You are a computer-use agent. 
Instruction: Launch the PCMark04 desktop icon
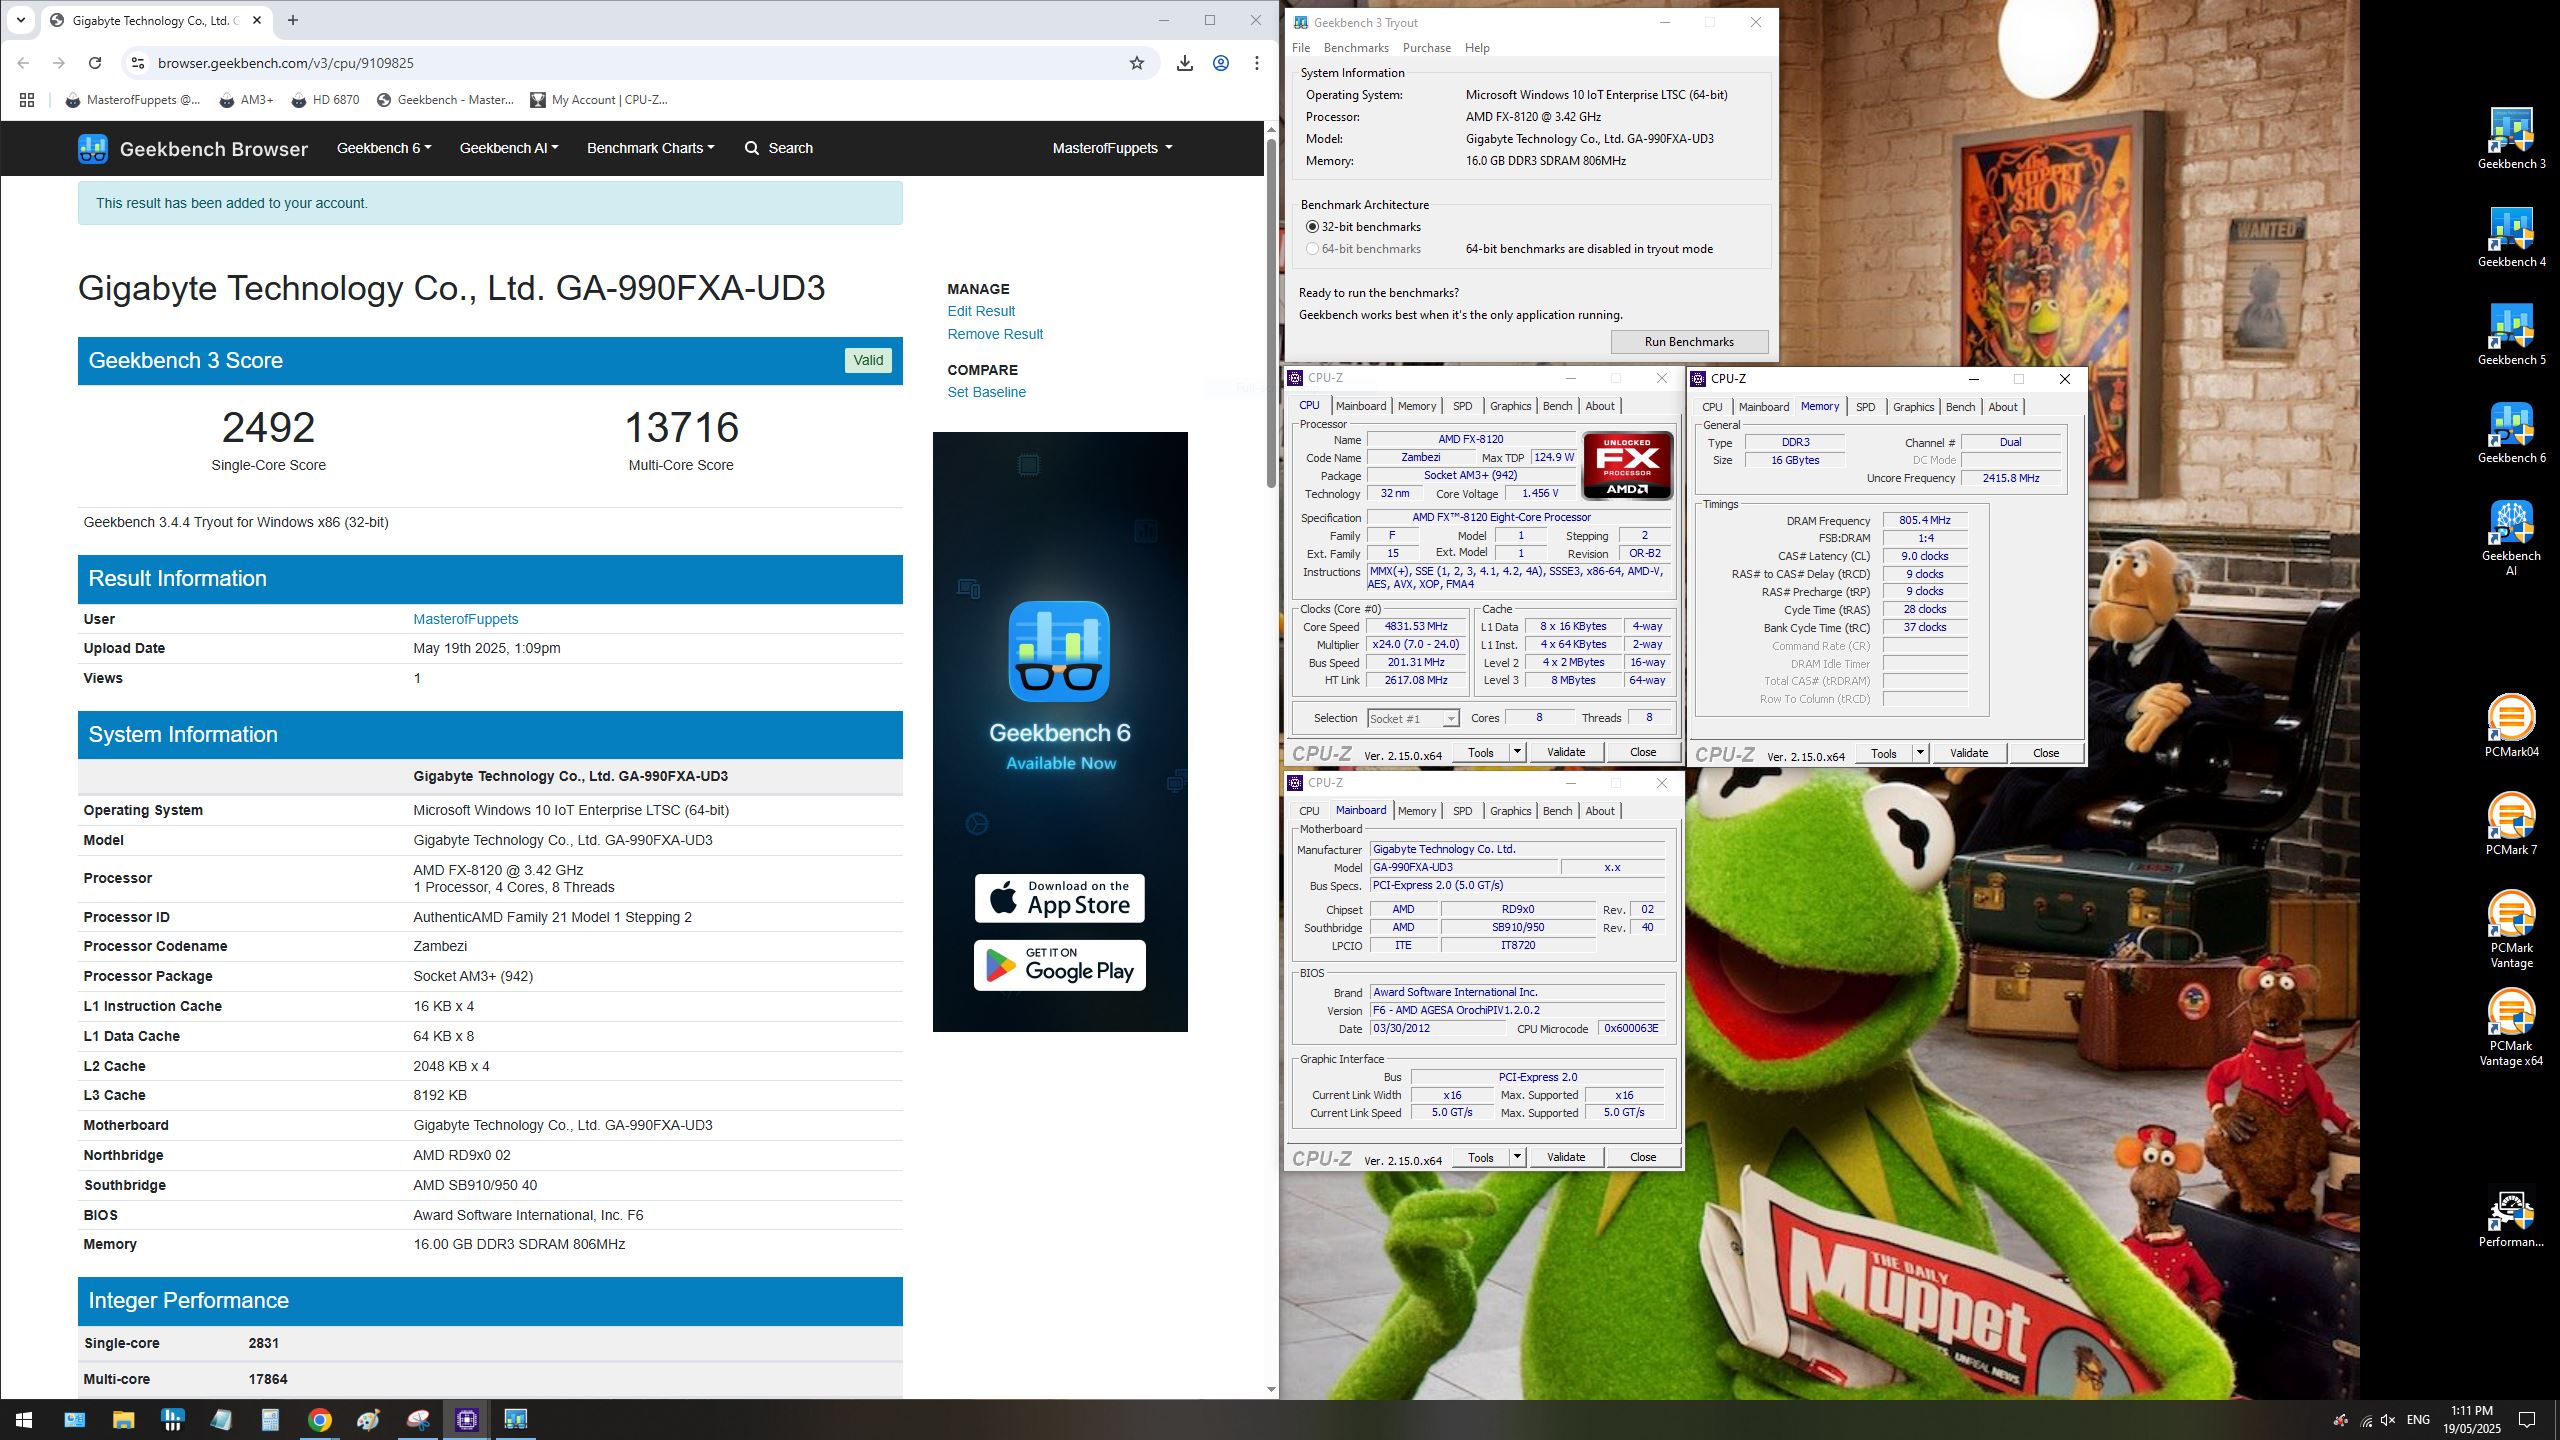pos(2511,727)
